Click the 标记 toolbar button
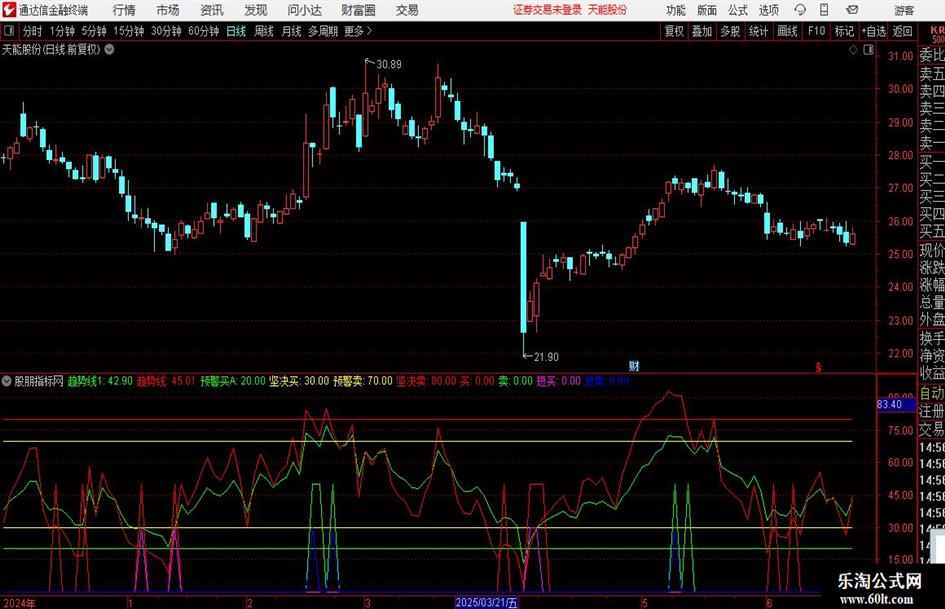This screenshot has height=609, width=945. click(844, 31)
